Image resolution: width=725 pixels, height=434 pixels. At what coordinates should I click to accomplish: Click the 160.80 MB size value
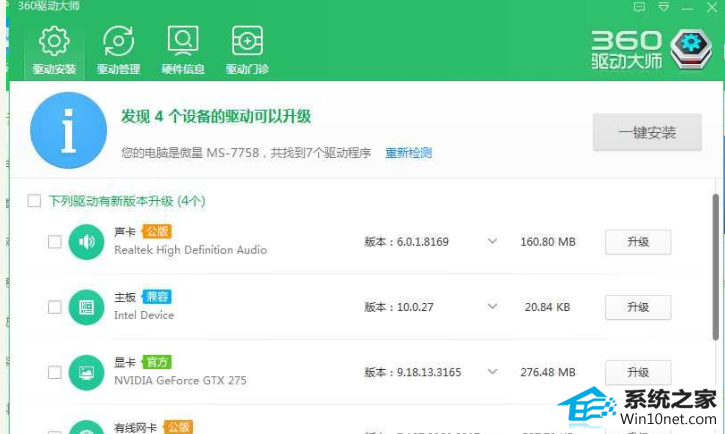(548, 242)
